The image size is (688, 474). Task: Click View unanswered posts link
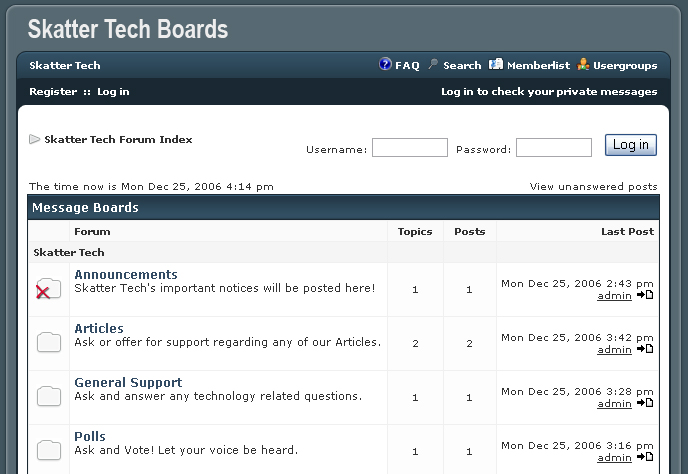pyautogui.click(x=593, y=186)
